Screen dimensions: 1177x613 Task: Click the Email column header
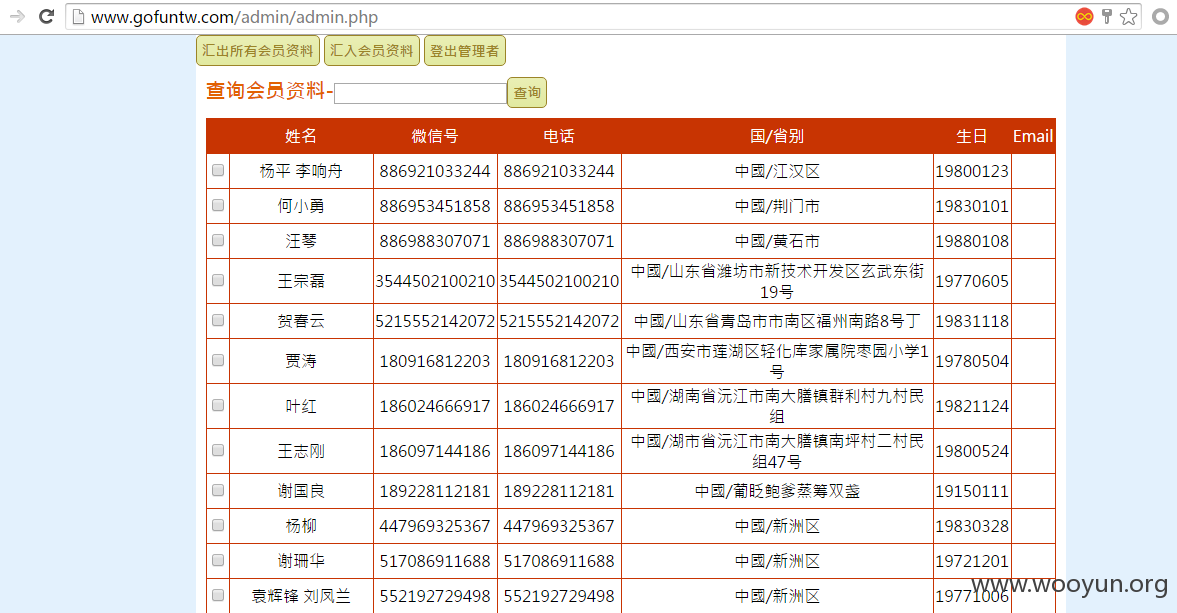click(1033, 136)
